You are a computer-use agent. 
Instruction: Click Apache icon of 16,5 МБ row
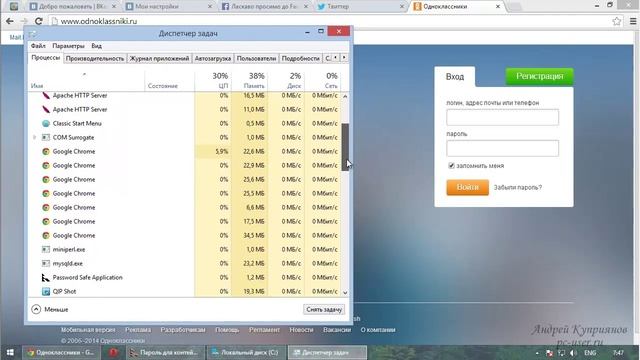click(46, 96)
